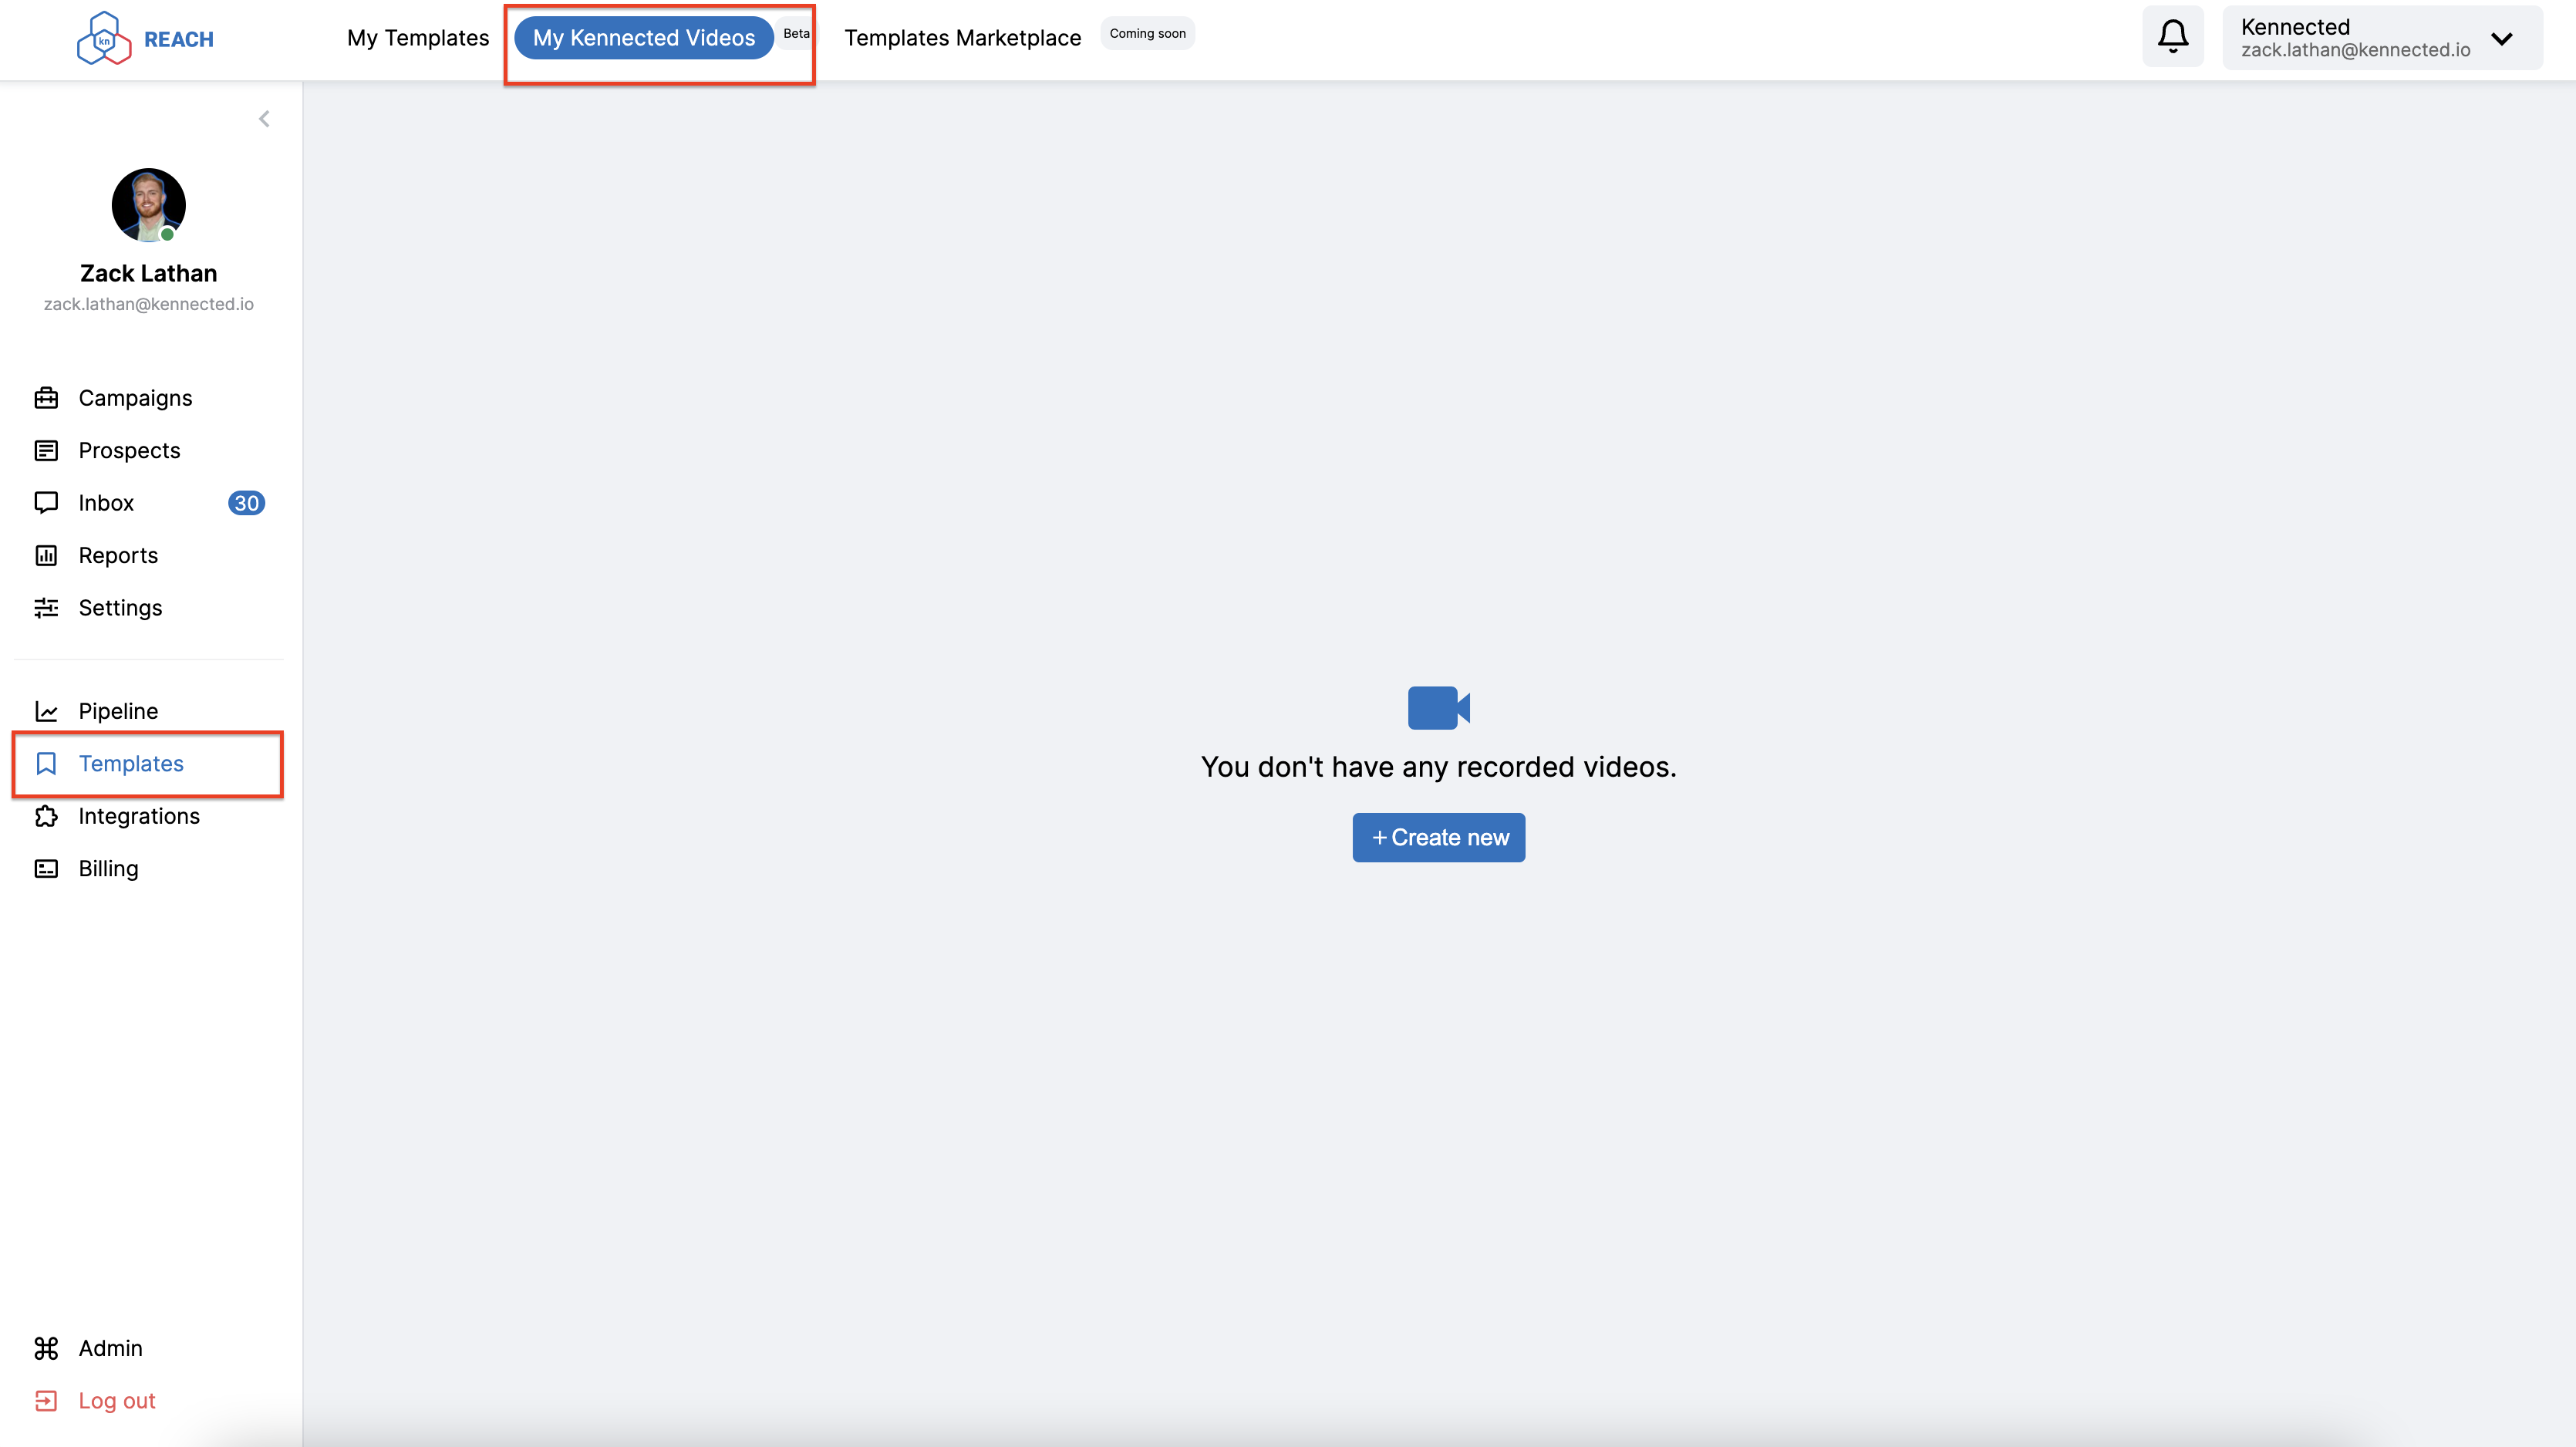The width and height of the screenshot is (2576, 1447).
Task: Click 'You don't have any recorded videos.' text
Action: pos(1438,767)
